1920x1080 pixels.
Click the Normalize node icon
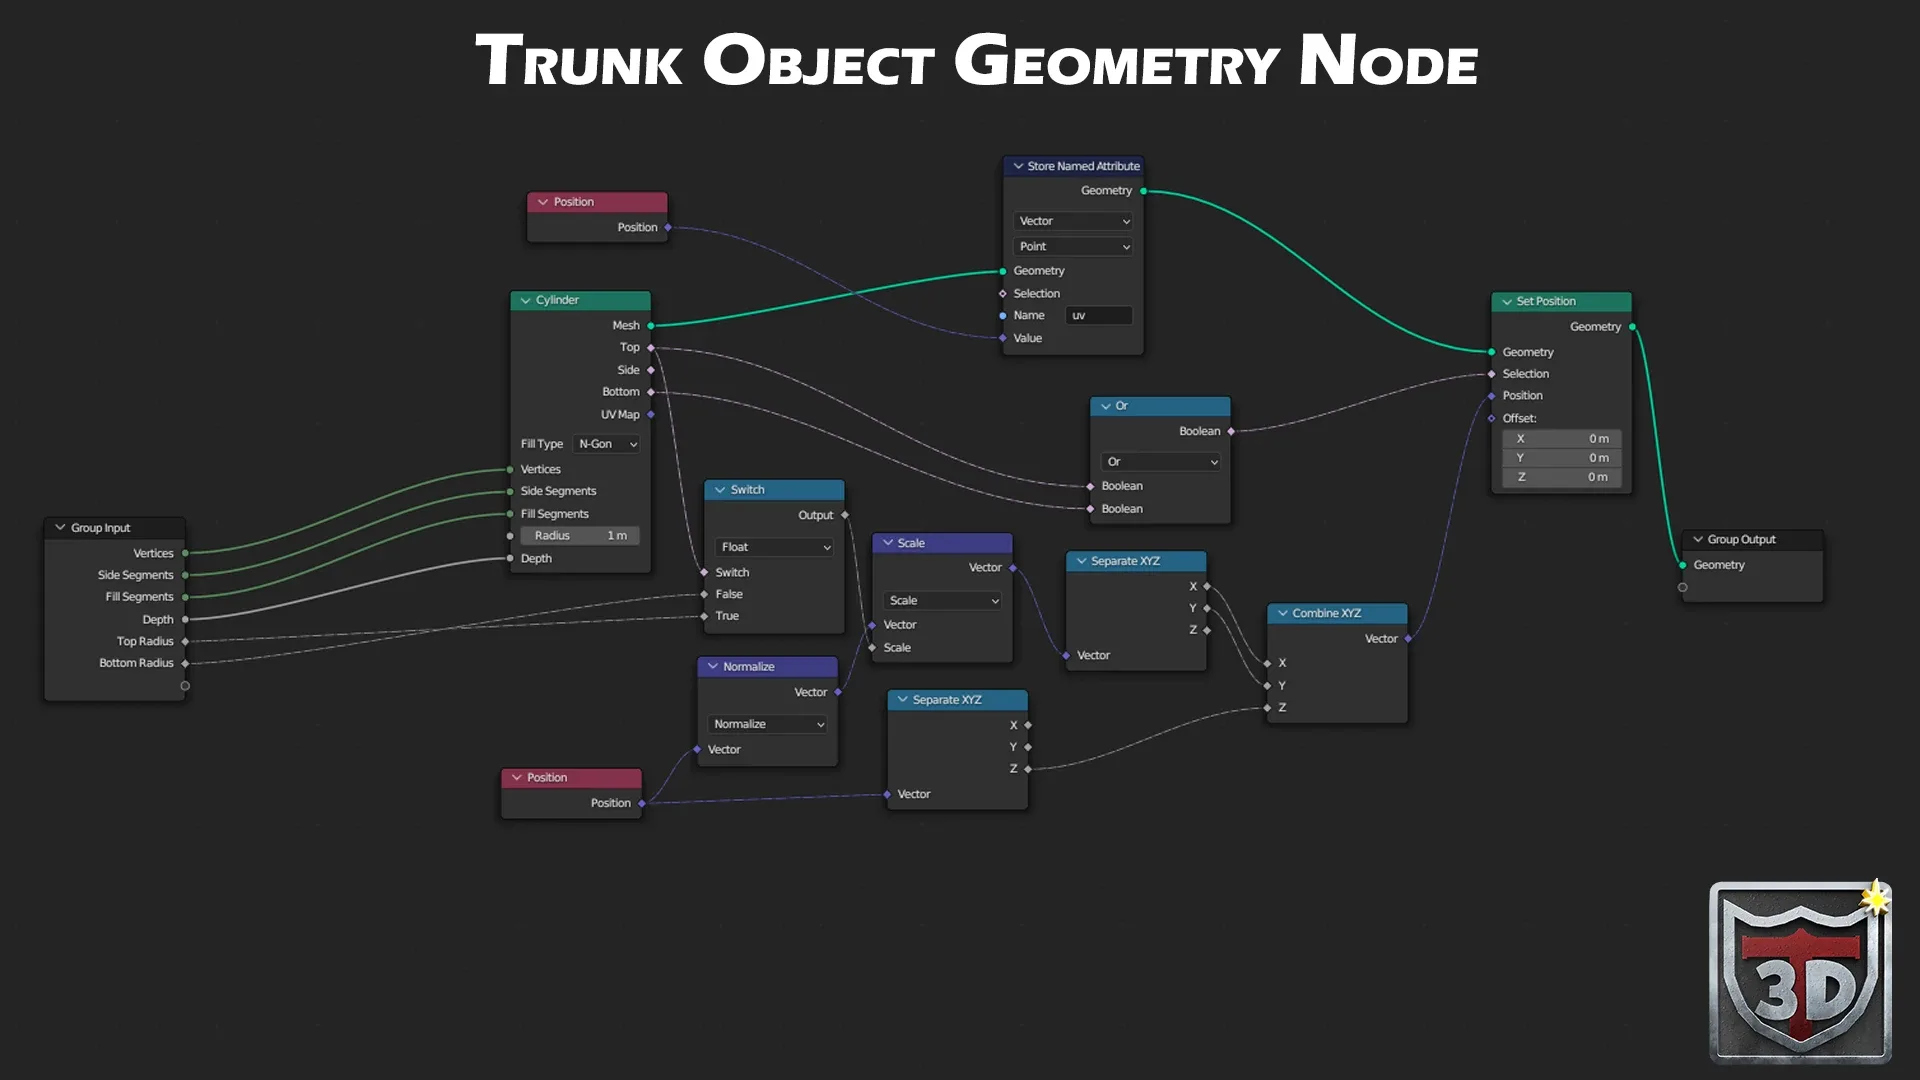coord(712,666)
